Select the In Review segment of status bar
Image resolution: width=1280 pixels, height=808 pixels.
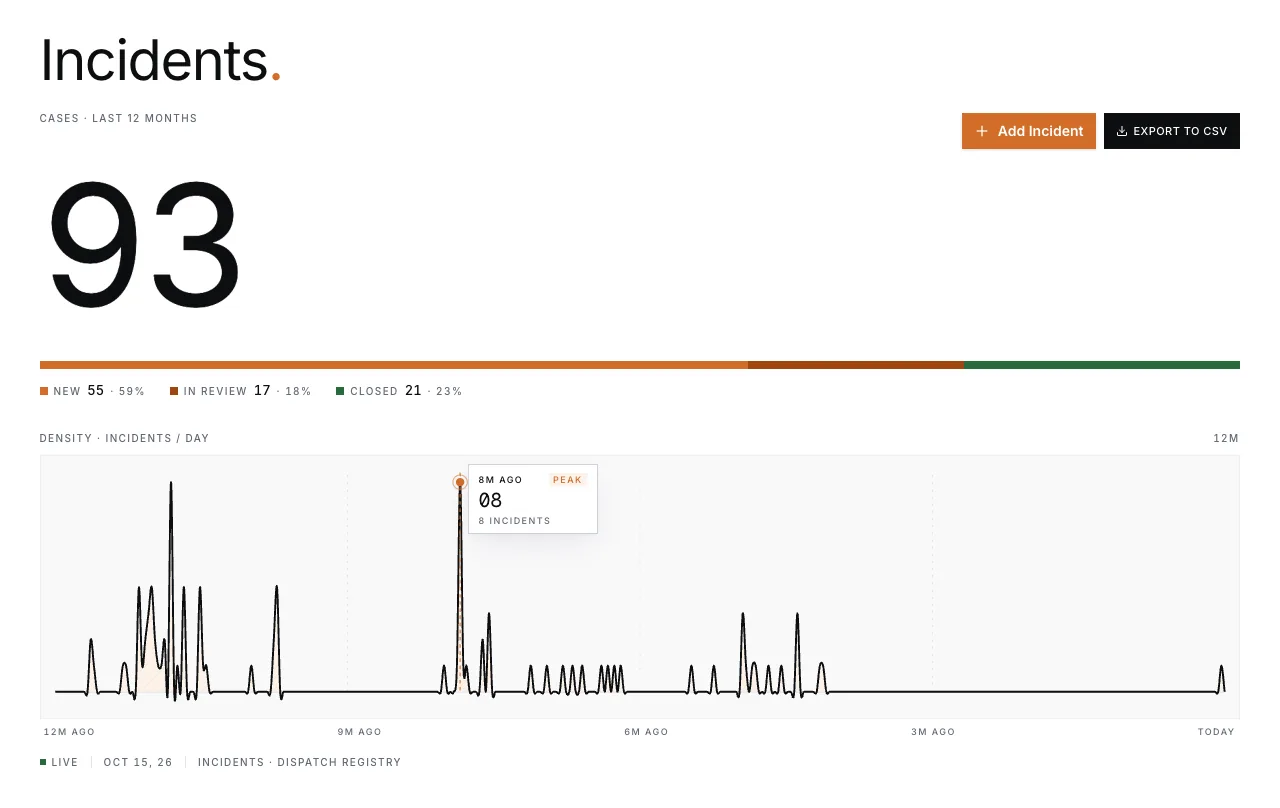tap(856, 365)
